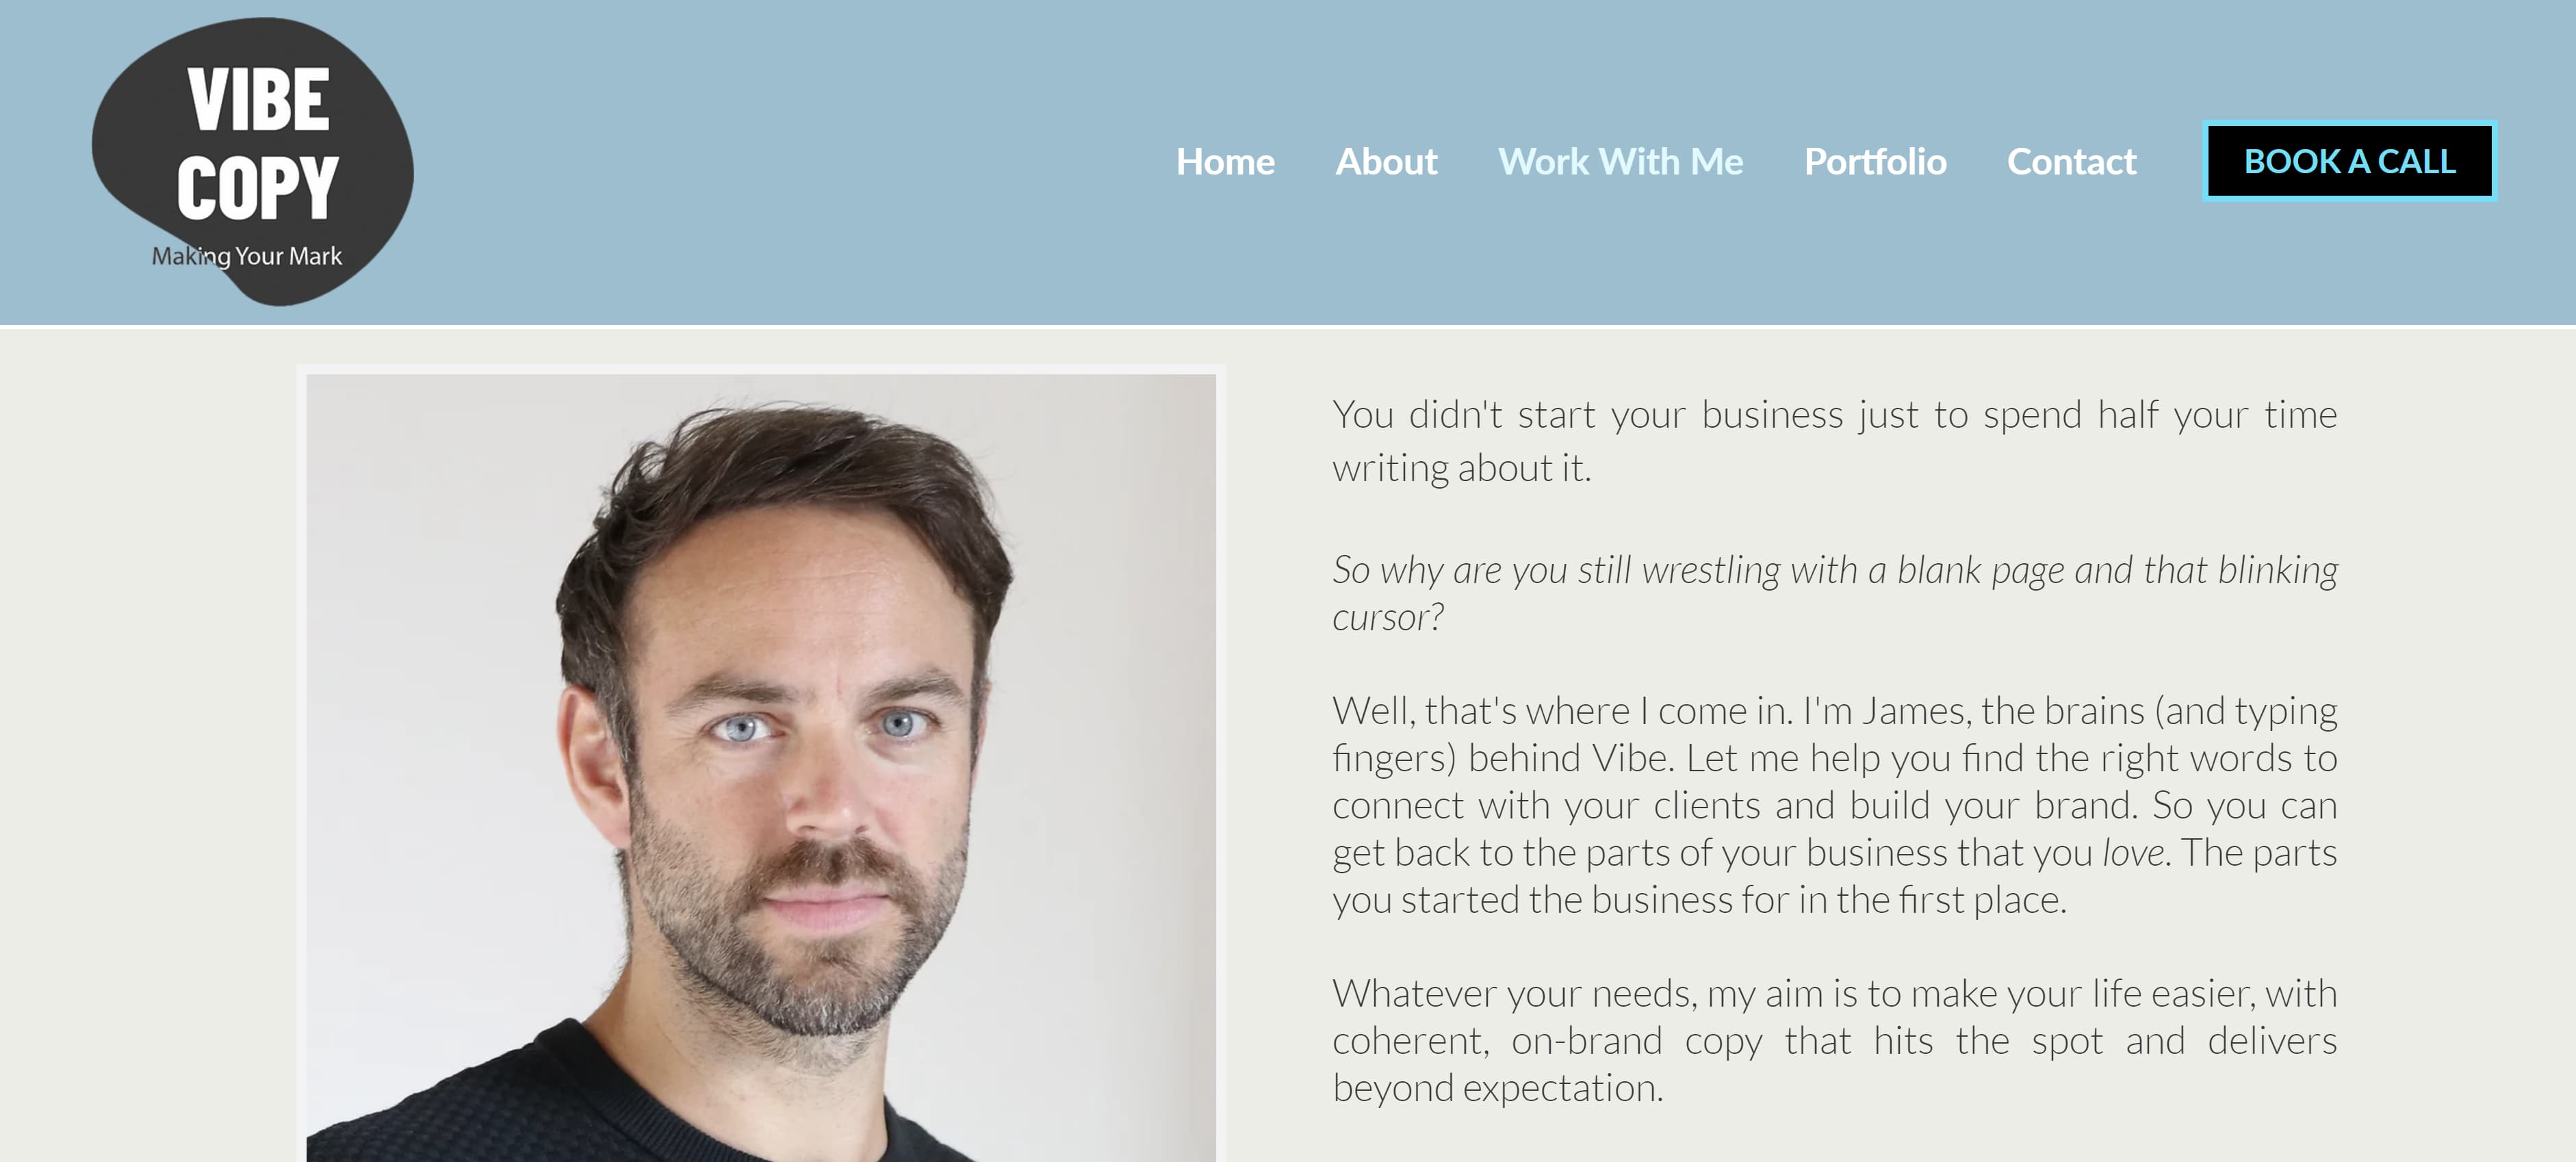Viewport: 2576px width, 1162px height.
Task: Navigate to the About page
Action: point(1386,162)
